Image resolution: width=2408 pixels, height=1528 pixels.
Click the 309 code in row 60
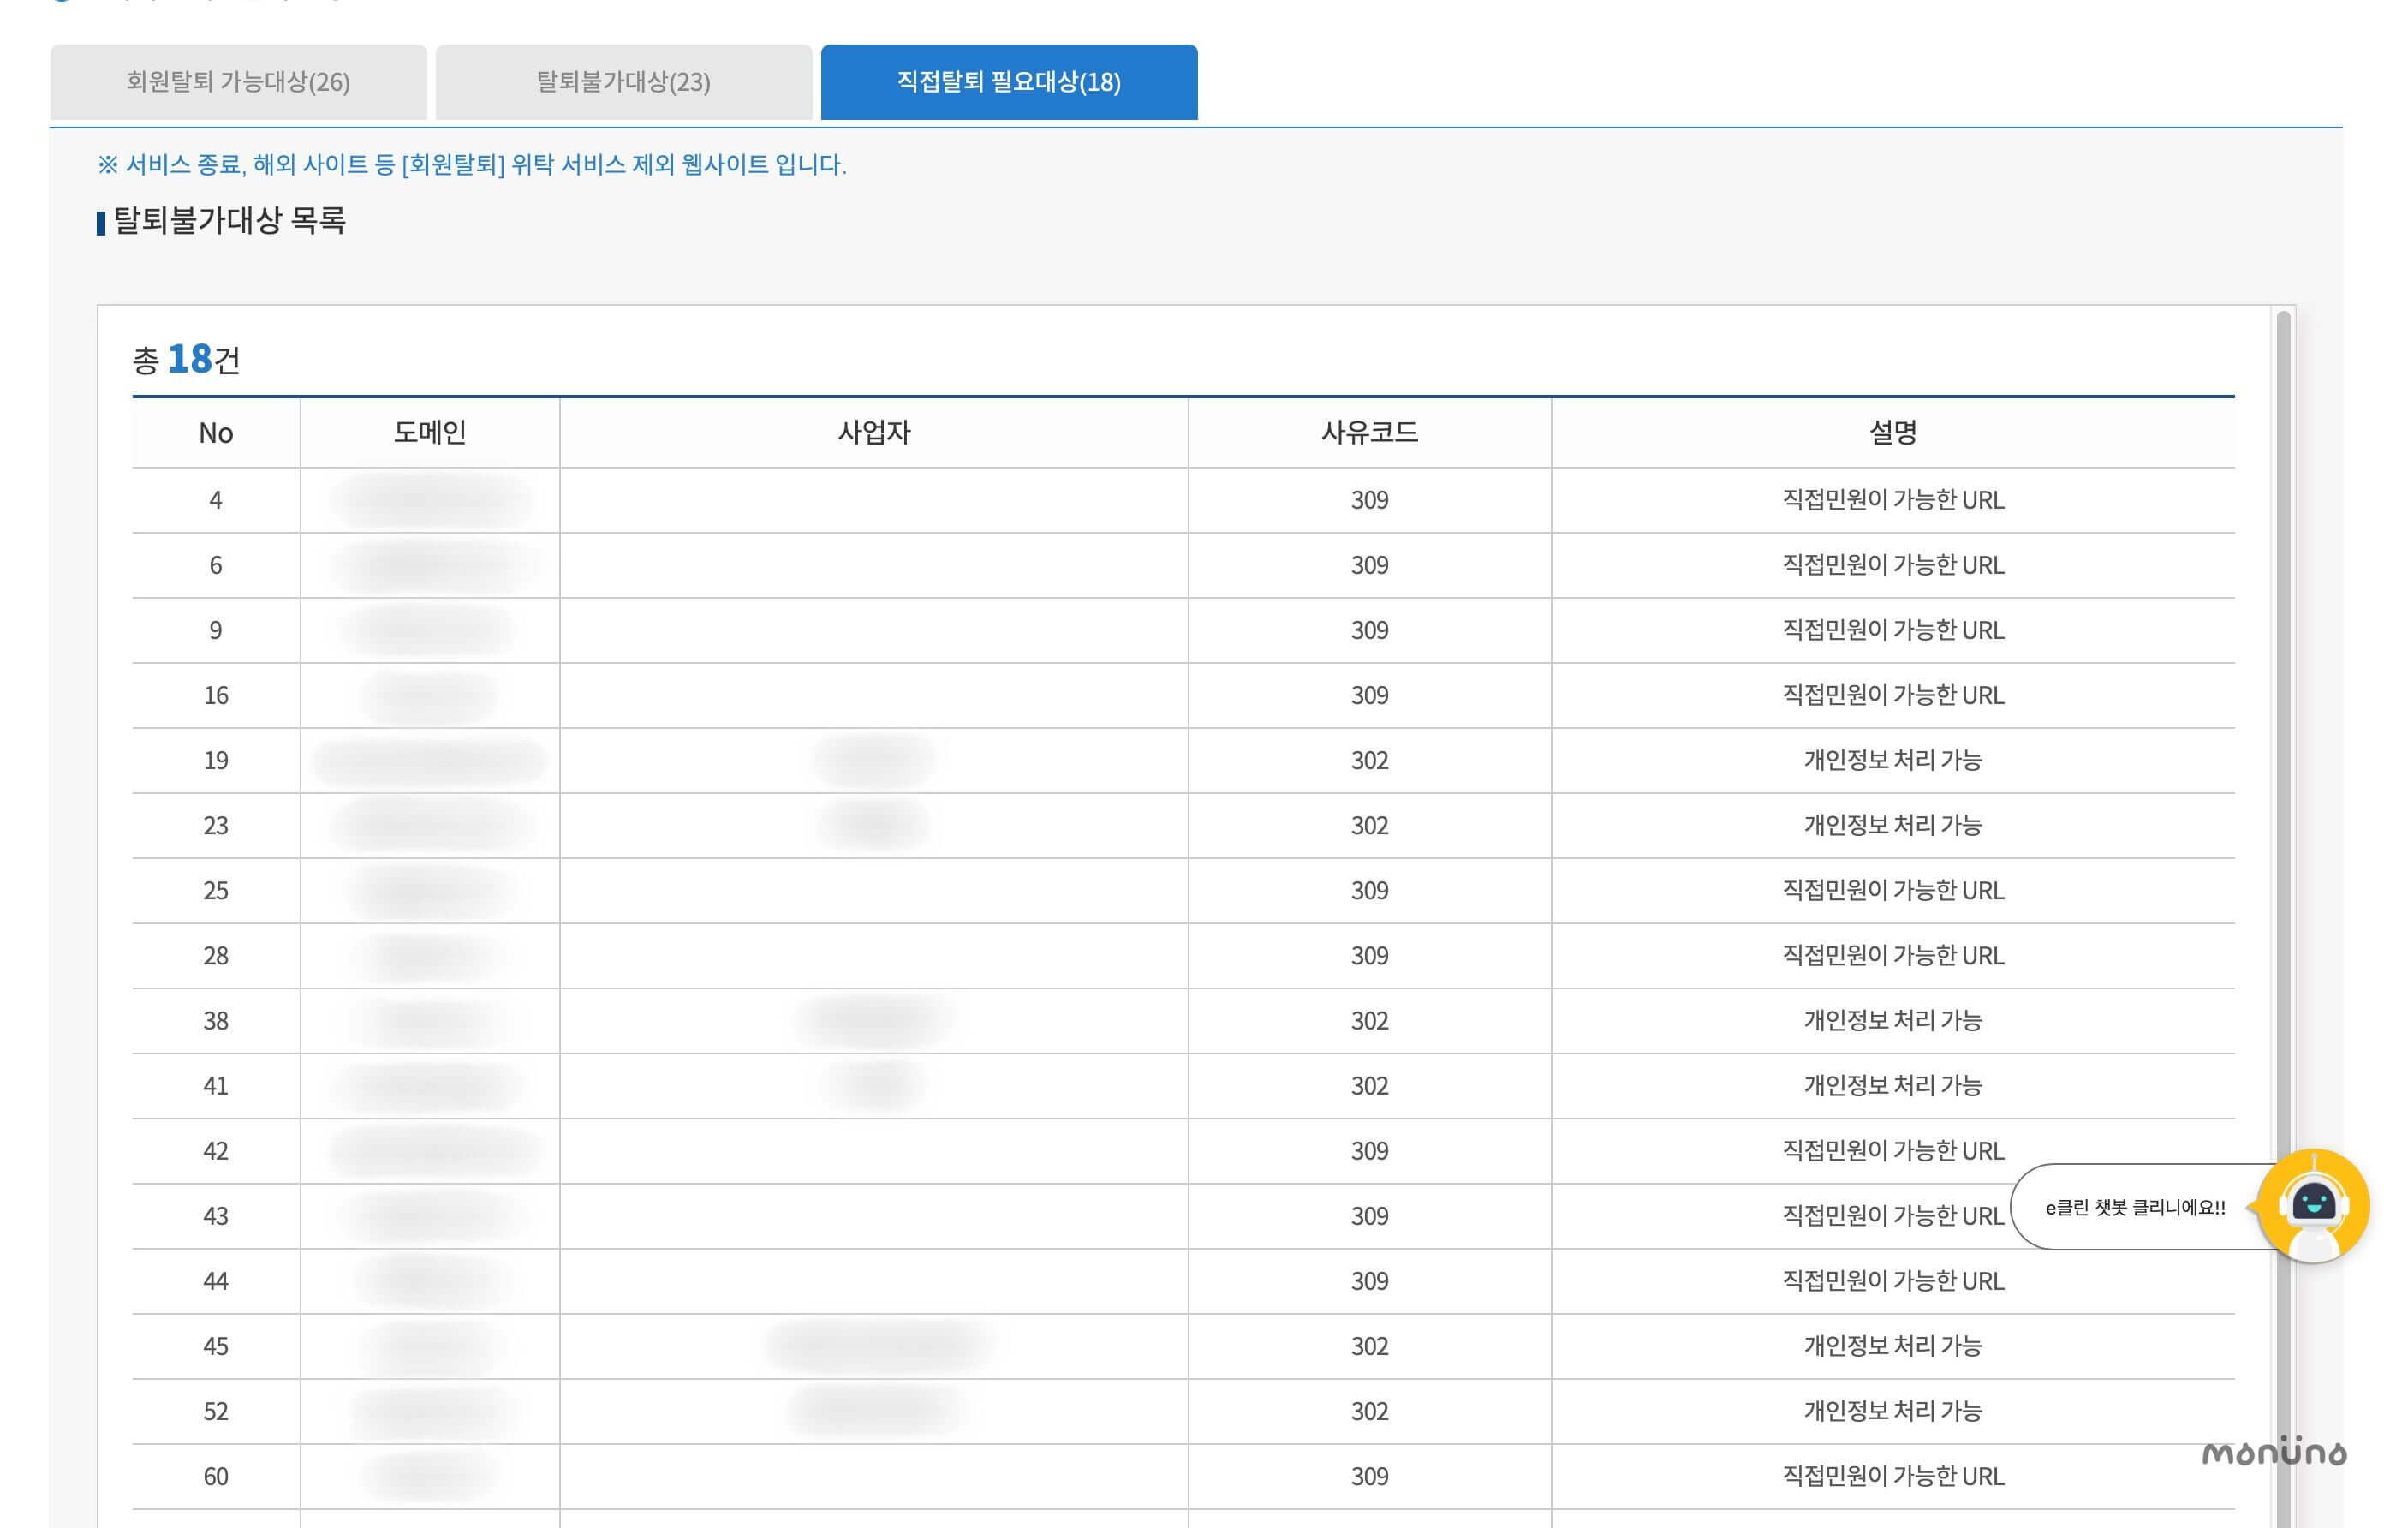[x=1370, y=1476]
